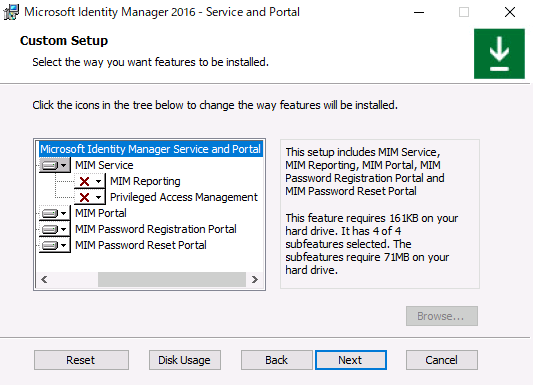
Task: Click the Disk Usage button
Action: [185, 360]
